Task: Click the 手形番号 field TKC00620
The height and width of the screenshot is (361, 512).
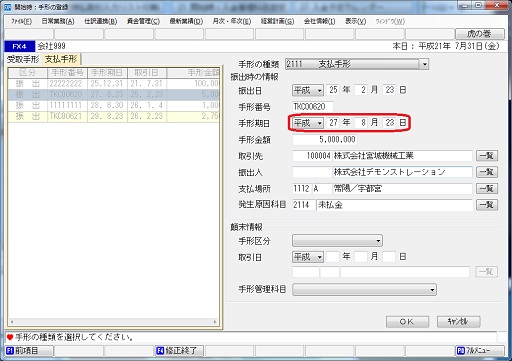Action: click(x=313, y=107)
